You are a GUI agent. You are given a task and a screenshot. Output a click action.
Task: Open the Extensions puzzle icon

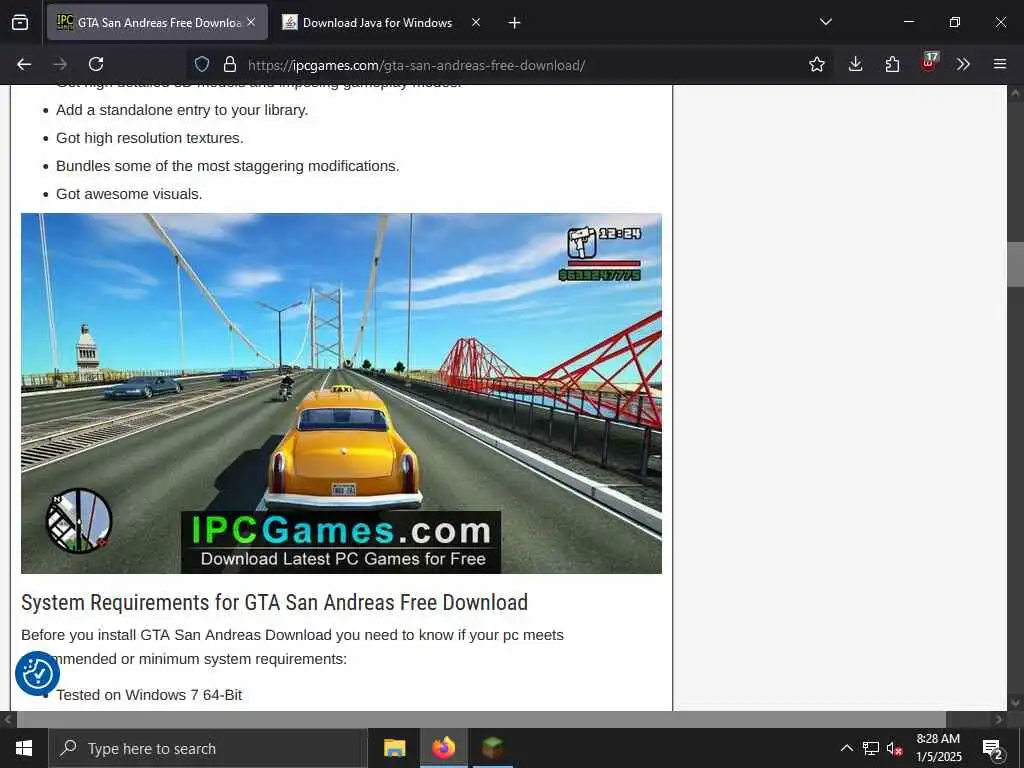click(892, 64)
